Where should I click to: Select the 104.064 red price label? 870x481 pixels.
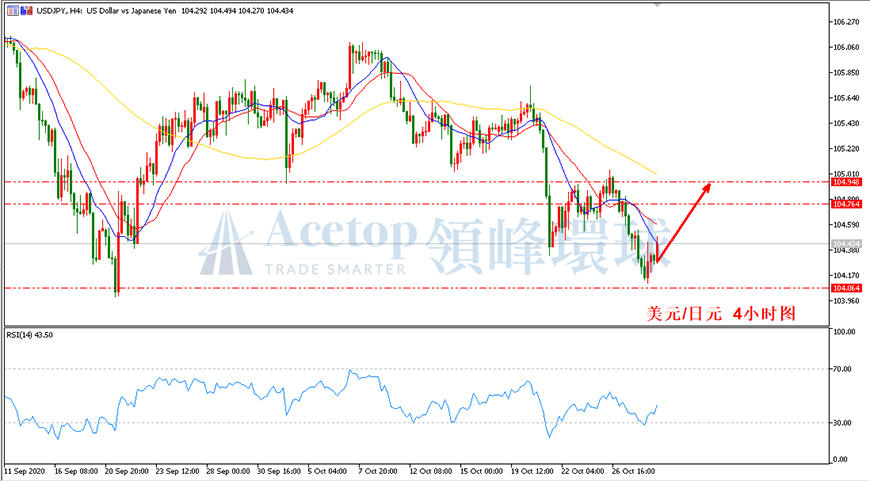pos(846,288)
